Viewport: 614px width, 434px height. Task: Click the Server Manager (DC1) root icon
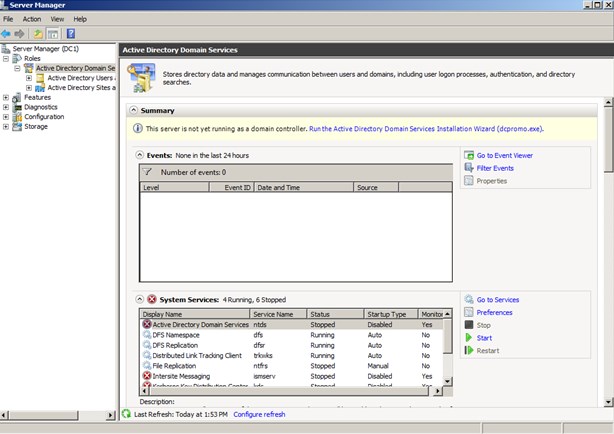pyautogui.click(x=5, y=49)
